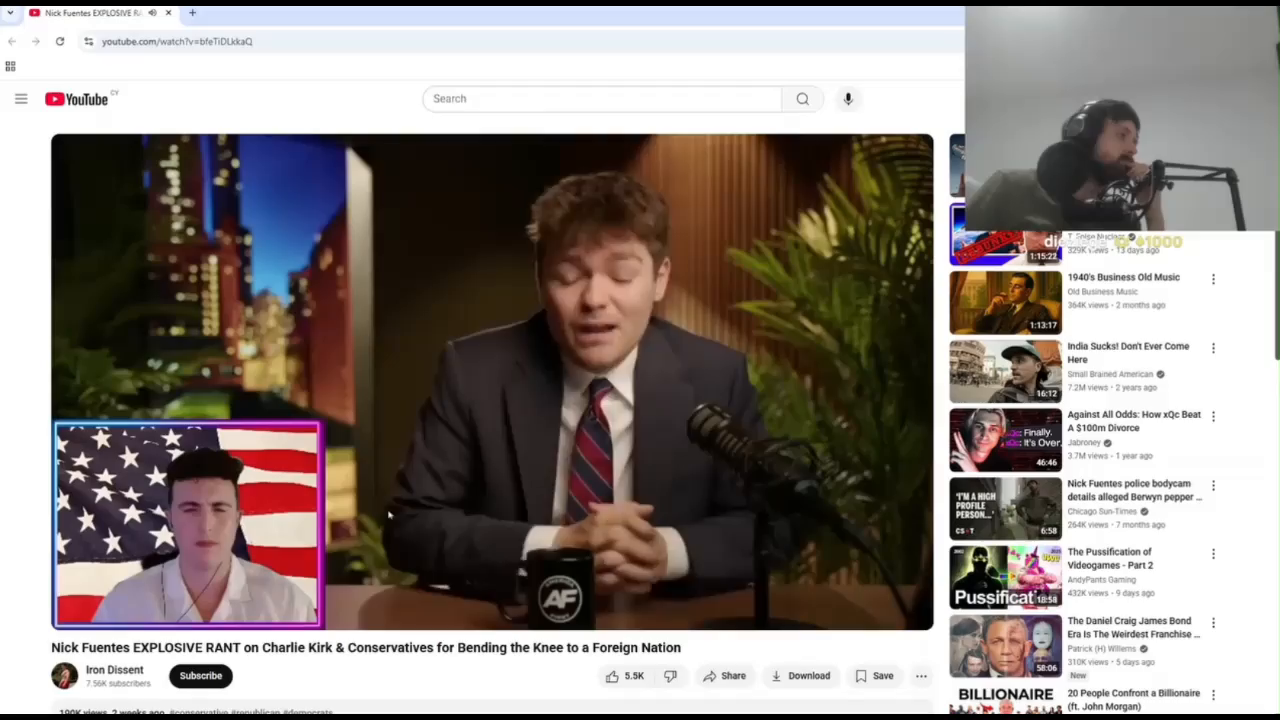
Task: Close the Nick Fuentes video tab
Action: tap(168, 13)
